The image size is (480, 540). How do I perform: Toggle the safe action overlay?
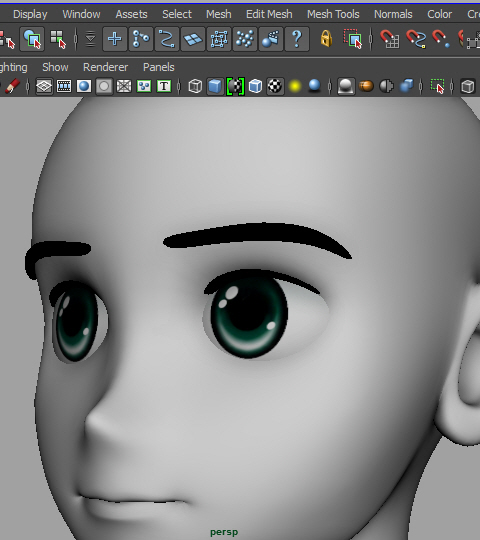[x=144, y=86]
